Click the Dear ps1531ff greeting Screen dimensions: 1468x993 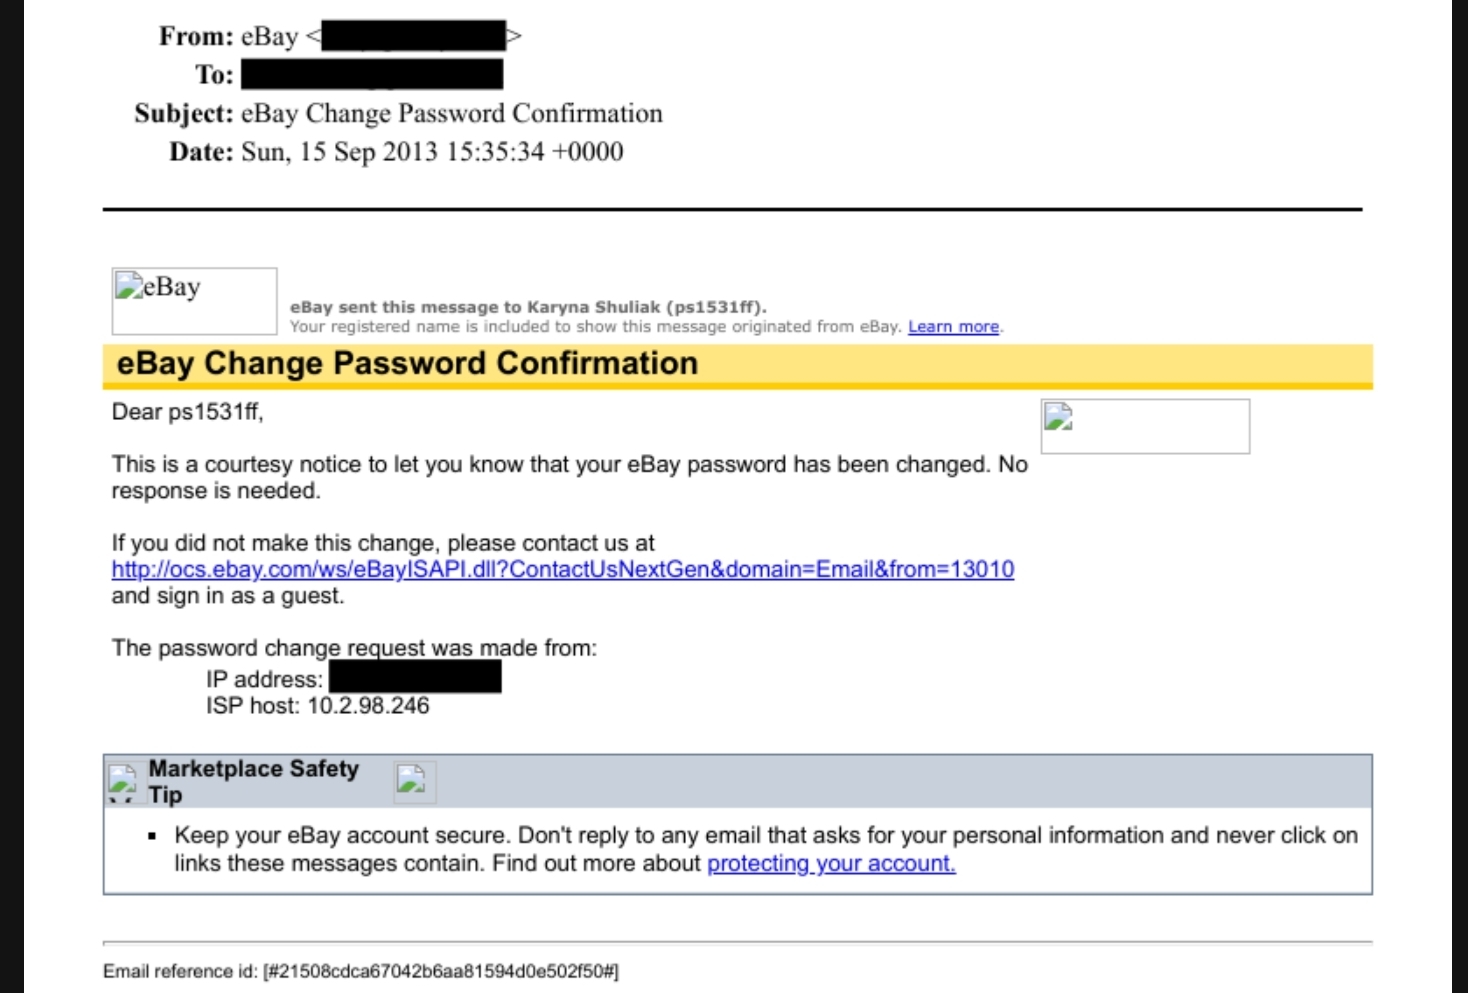click(187, 412)
